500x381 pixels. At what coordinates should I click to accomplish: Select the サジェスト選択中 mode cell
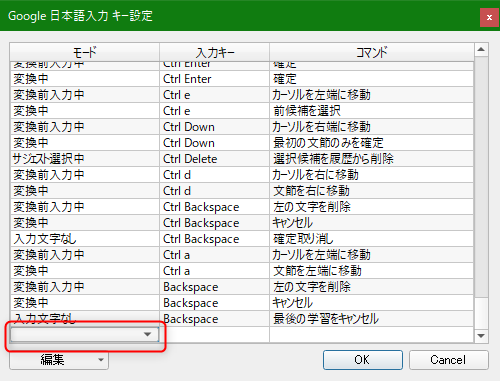(x=85, y=159)
